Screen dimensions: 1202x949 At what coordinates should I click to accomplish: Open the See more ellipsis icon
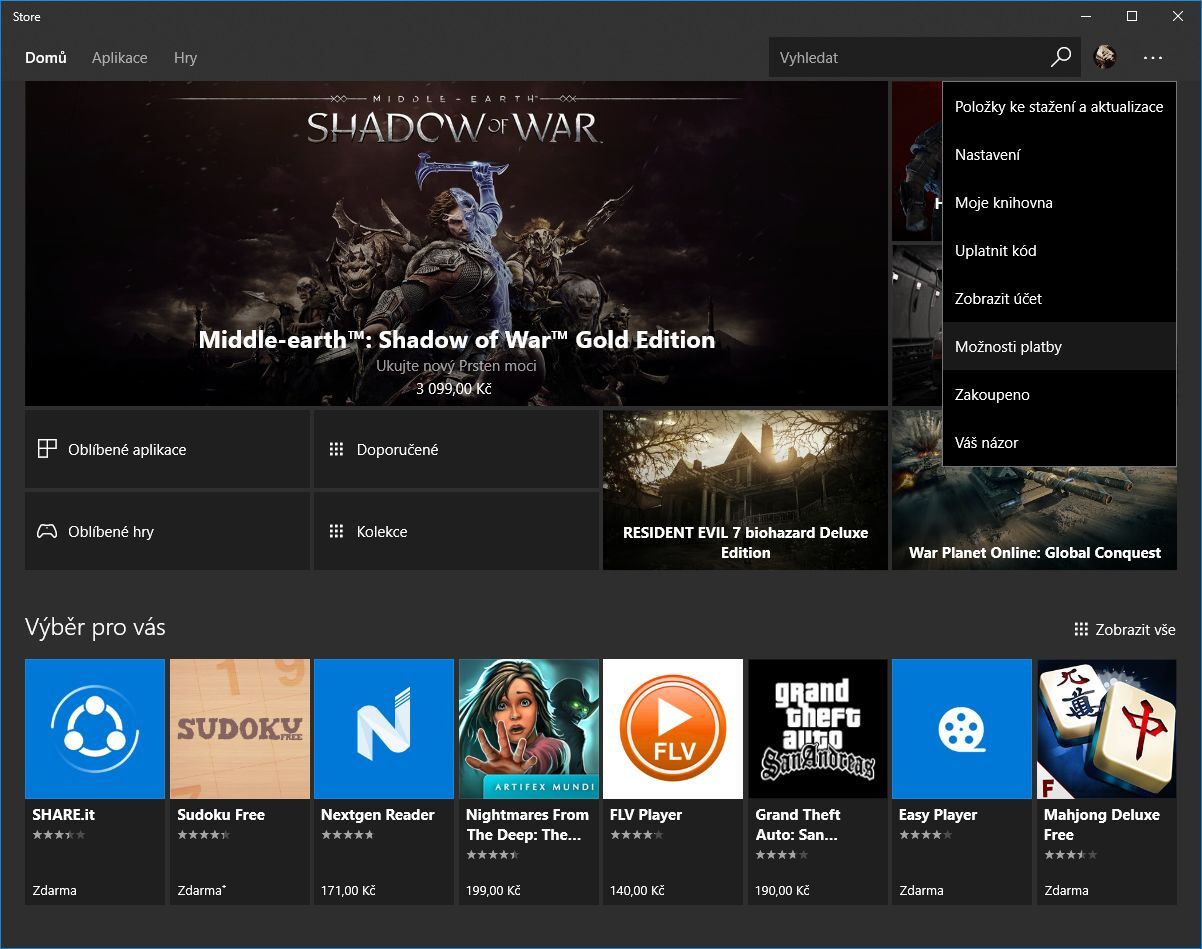click(x=1153, y=58)
